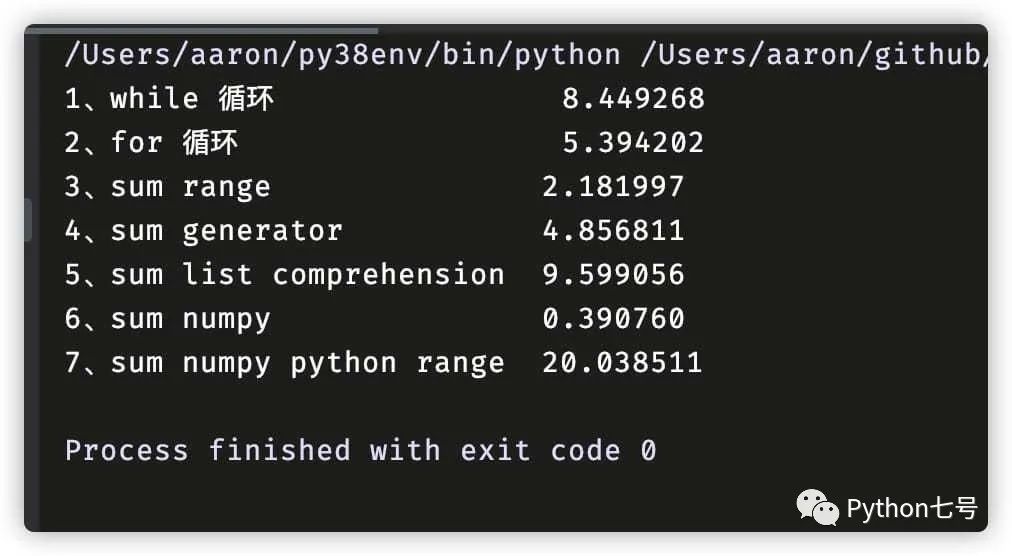Click the timing value 8.449268
The width and height of the screenshot is (1012, 556).
[633, 98]
